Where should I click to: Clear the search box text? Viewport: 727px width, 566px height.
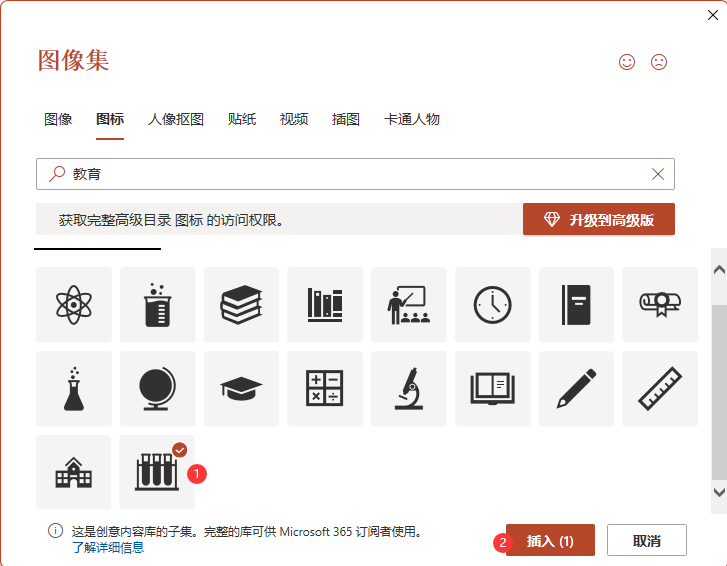click(x=658, y=174)
